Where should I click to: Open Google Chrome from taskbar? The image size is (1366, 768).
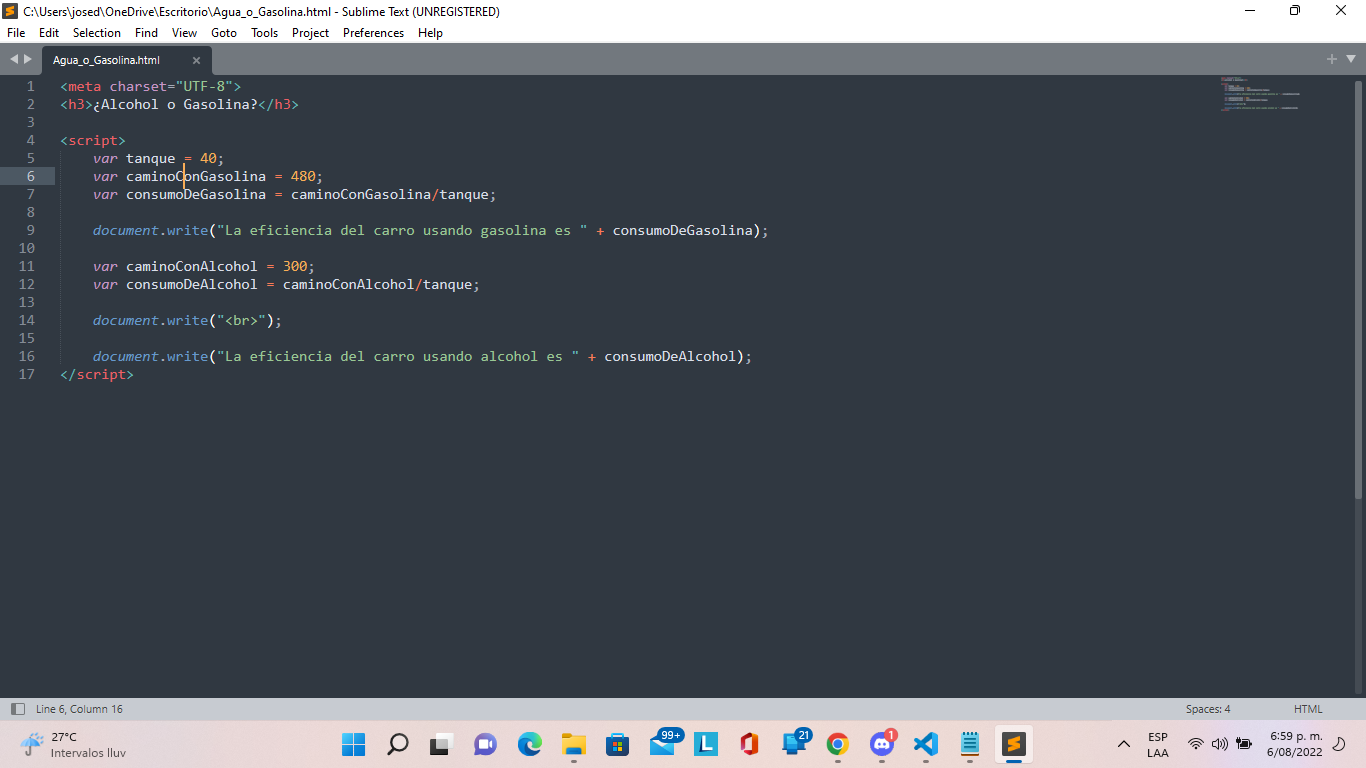838,744
